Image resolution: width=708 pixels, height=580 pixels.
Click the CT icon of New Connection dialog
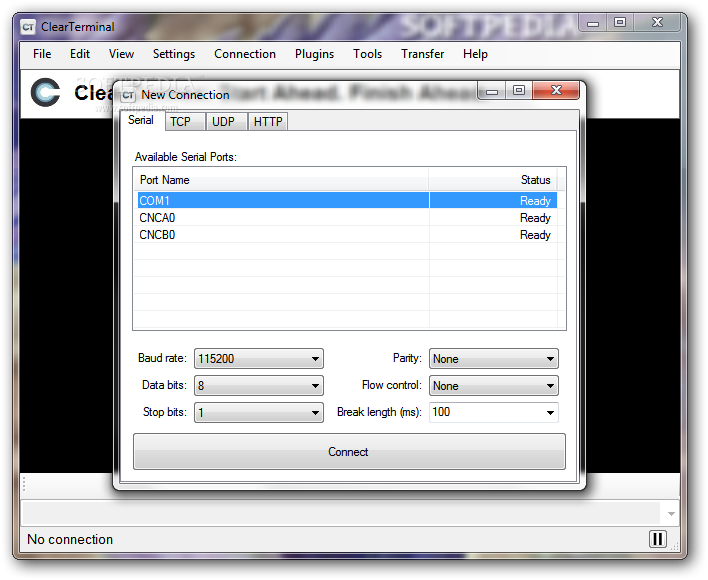[128, 95]
